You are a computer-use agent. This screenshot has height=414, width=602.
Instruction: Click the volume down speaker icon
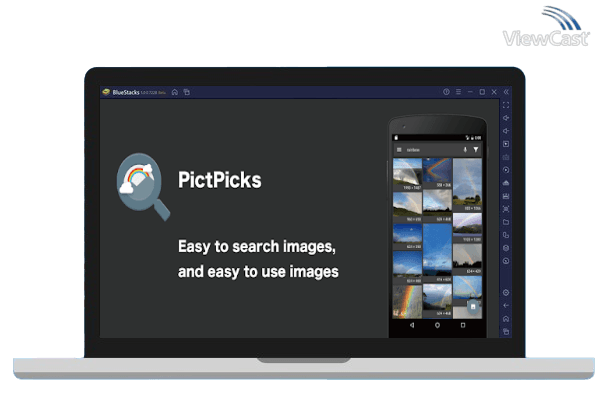506,131
